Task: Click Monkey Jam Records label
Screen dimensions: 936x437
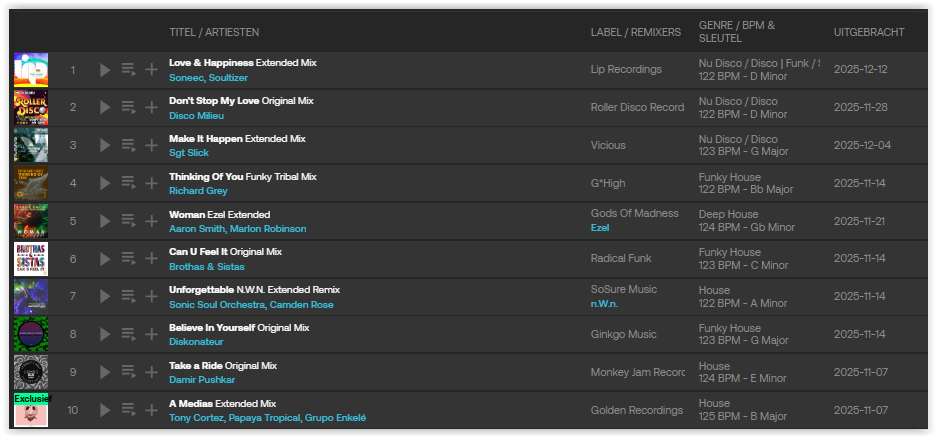Action: 637,373
